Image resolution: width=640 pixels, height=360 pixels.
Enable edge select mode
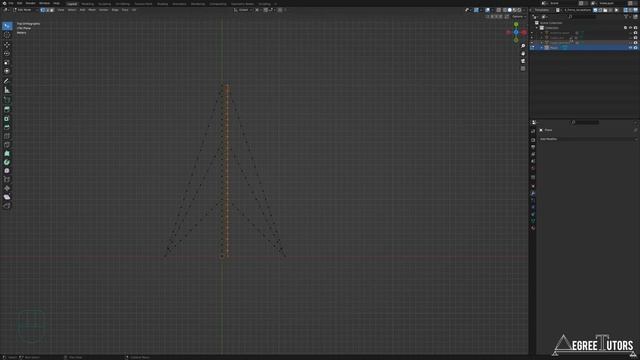click(47, 10)
